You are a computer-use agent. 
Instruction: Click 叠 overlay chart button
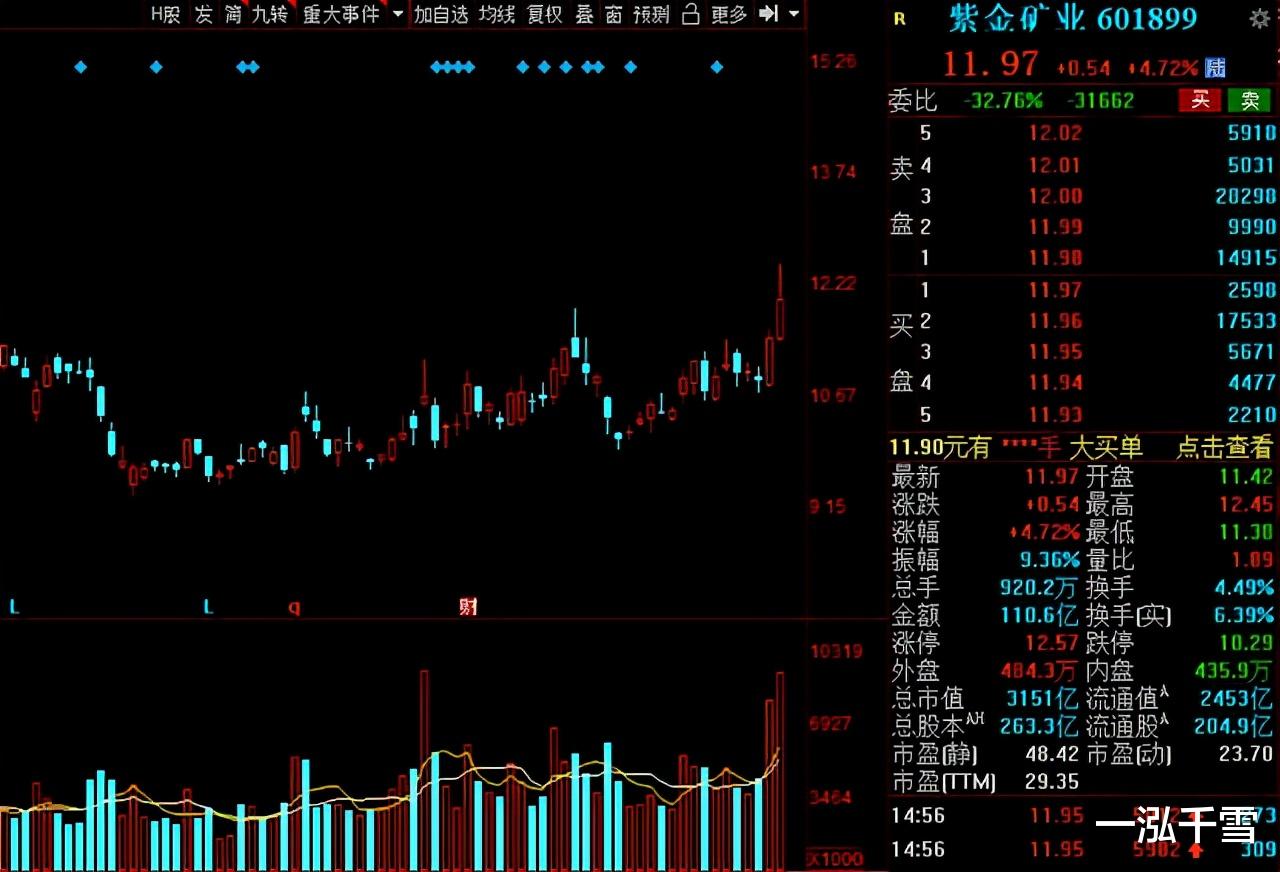click(x=585, y=14)
